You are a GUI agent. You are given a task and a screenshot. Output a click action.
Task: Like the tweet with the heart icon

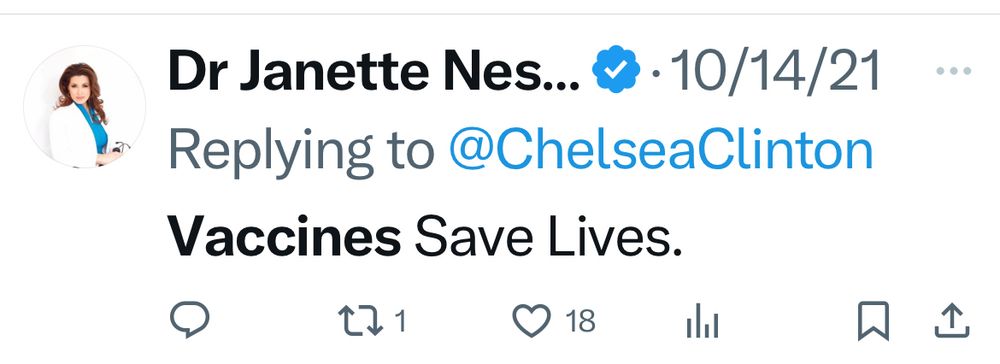pyautogui.click(x=532, y=321)
